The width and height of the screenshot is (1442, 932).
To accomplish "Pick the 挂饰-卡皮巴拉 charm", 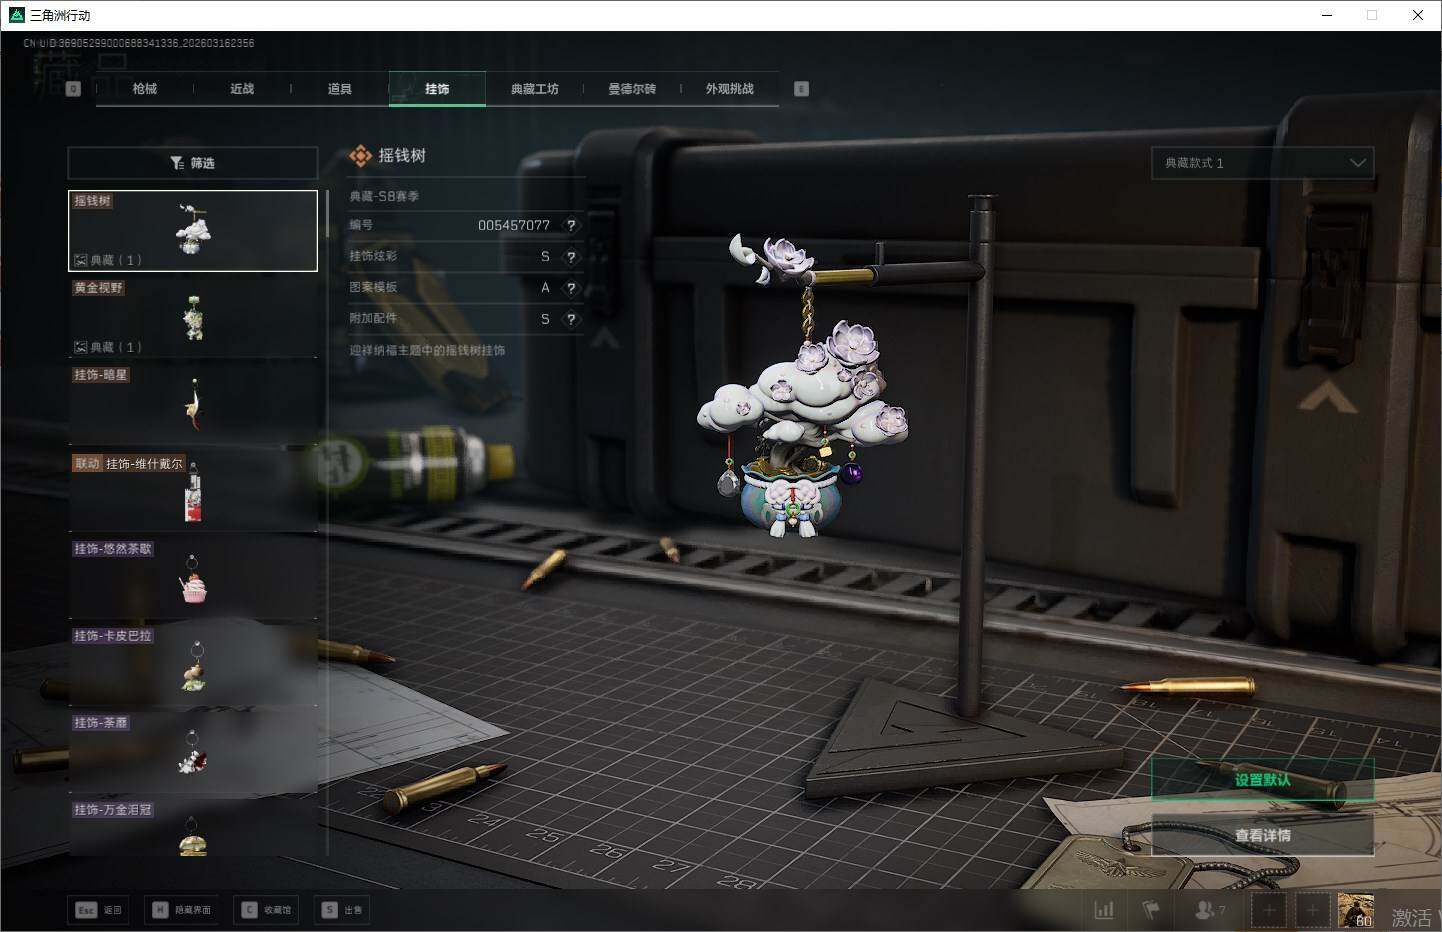I will coord(193,666).
